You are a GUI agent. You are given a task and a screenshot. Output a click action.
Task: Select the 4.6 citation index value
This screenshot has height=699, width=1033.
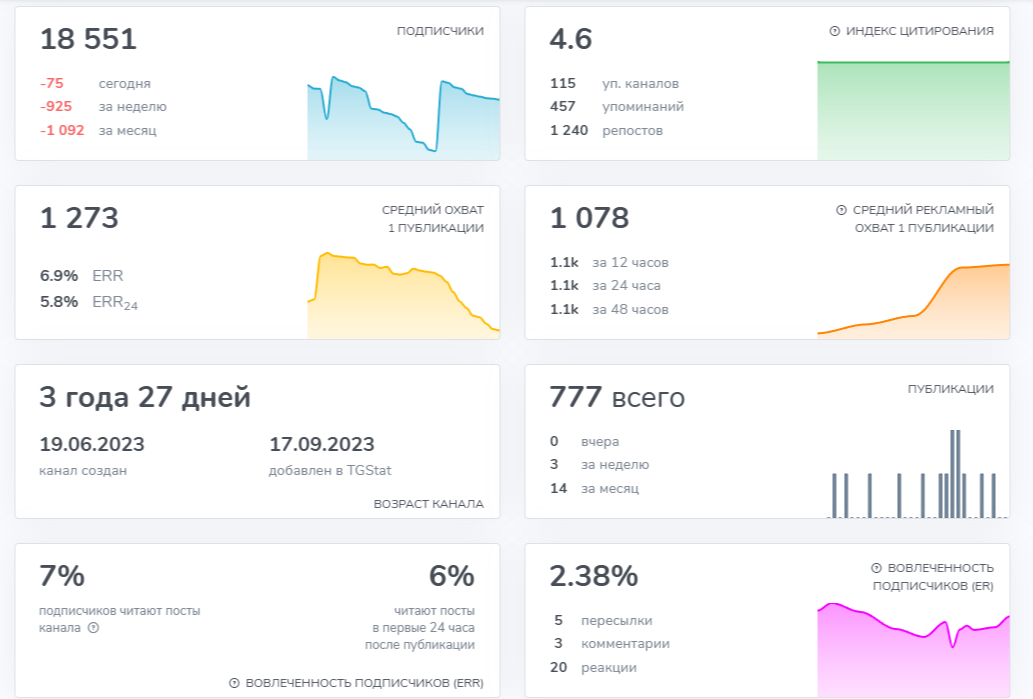pyautogui.click(x=571, y=39)
